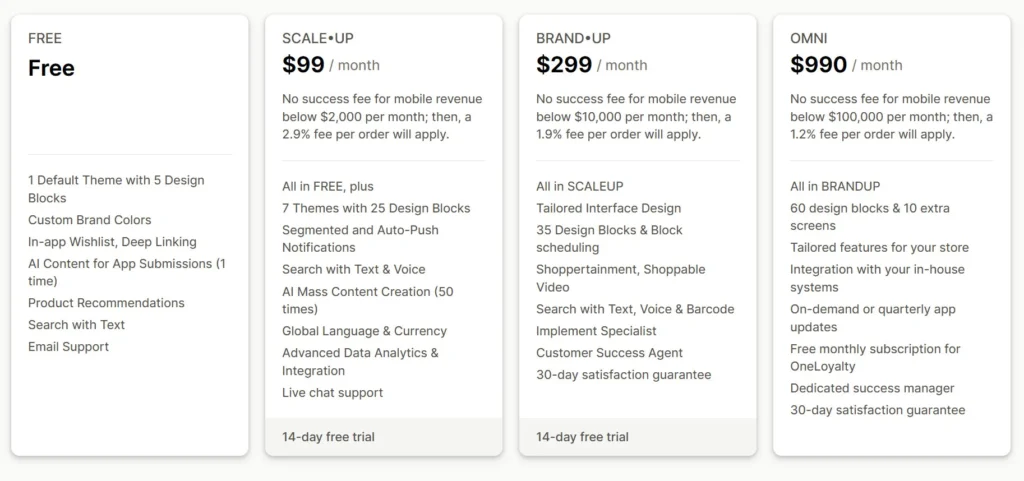Click the SCALE•UP 14-day free trial footer

[x=328, y=437]
